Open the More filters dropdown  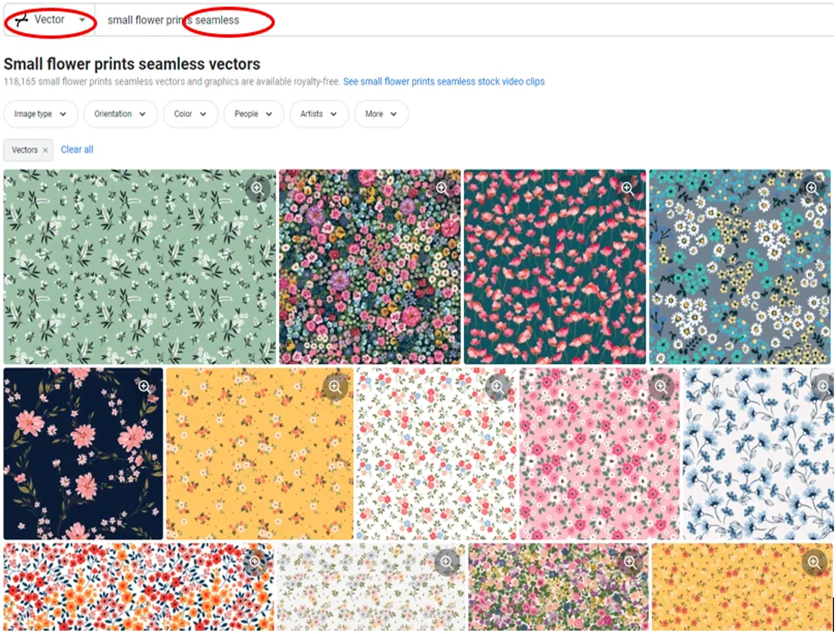point(381,114)
